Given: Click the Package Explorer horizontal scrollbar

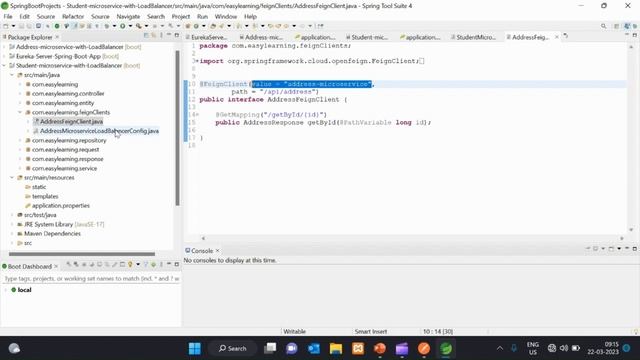Looking at the screenshot, I should pos(82,254).
